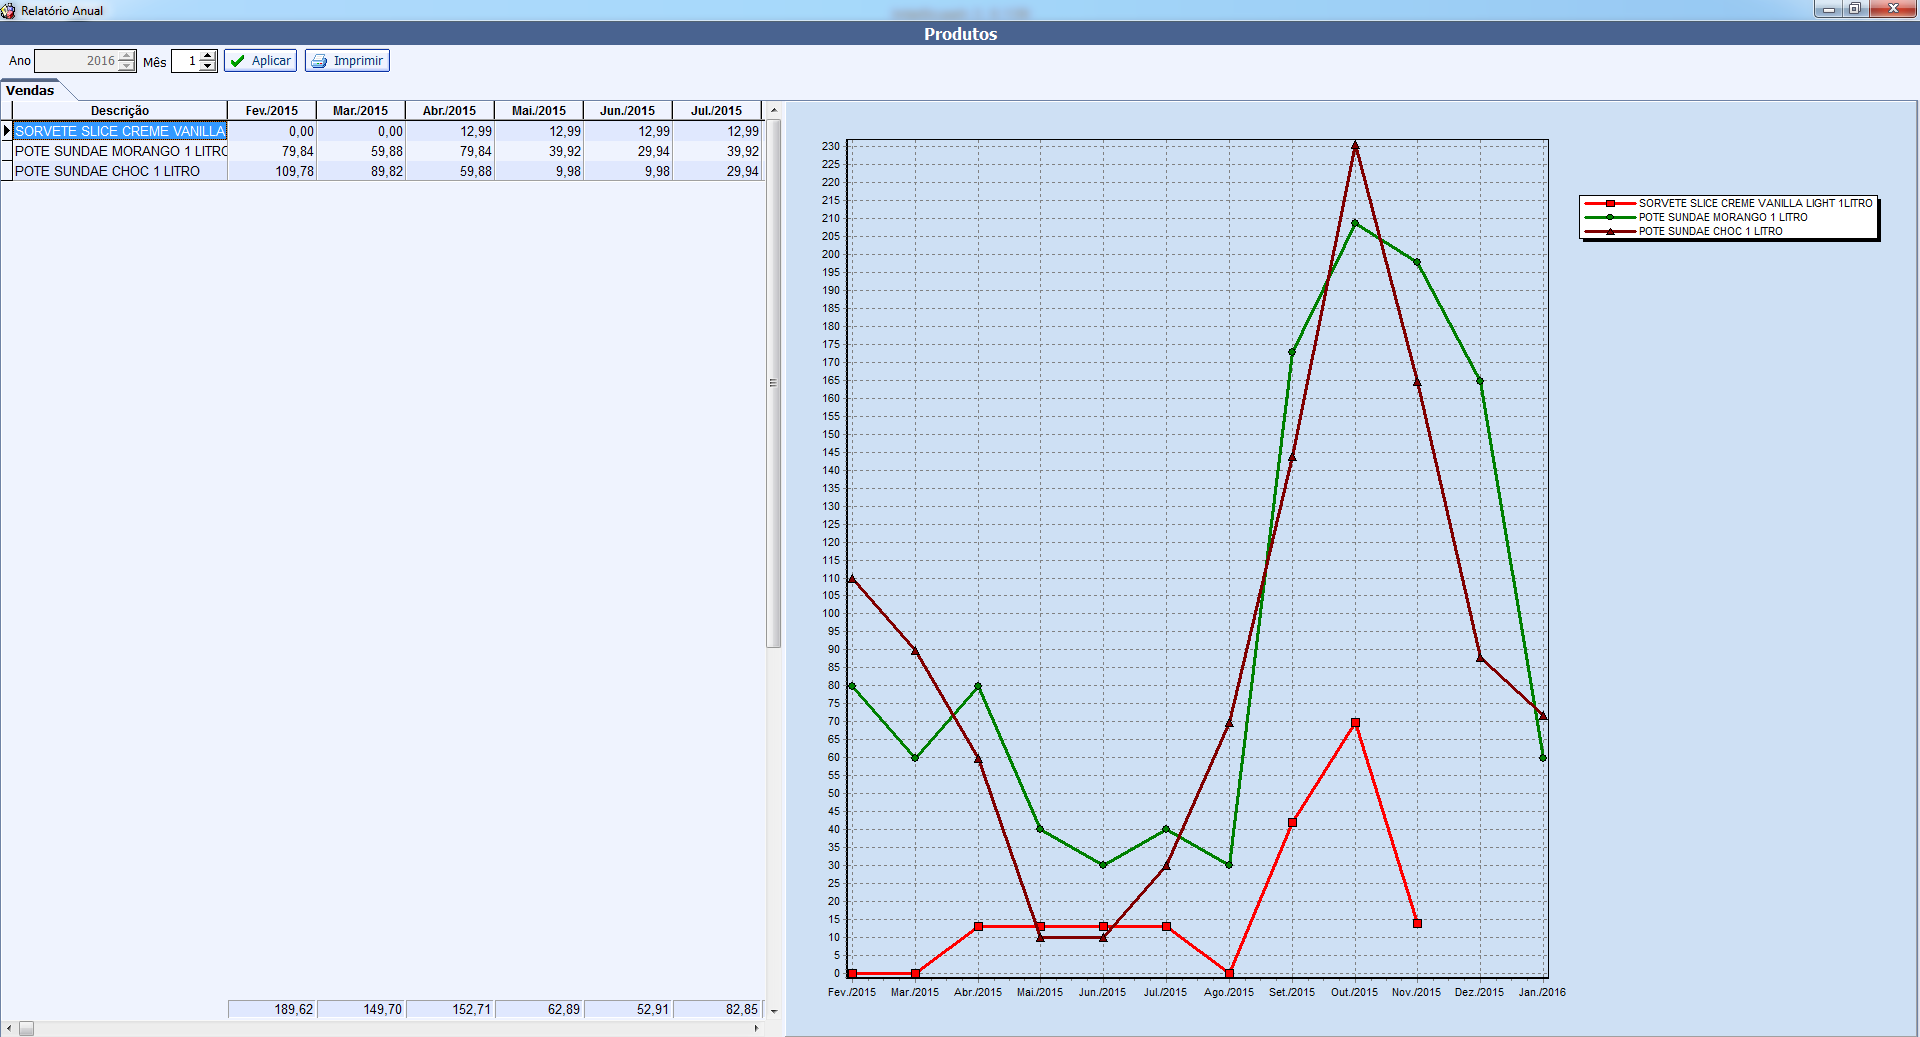Viewport: 1920px width, 1037px height.
Task: Select the Vendas tab
Action: 30,90
